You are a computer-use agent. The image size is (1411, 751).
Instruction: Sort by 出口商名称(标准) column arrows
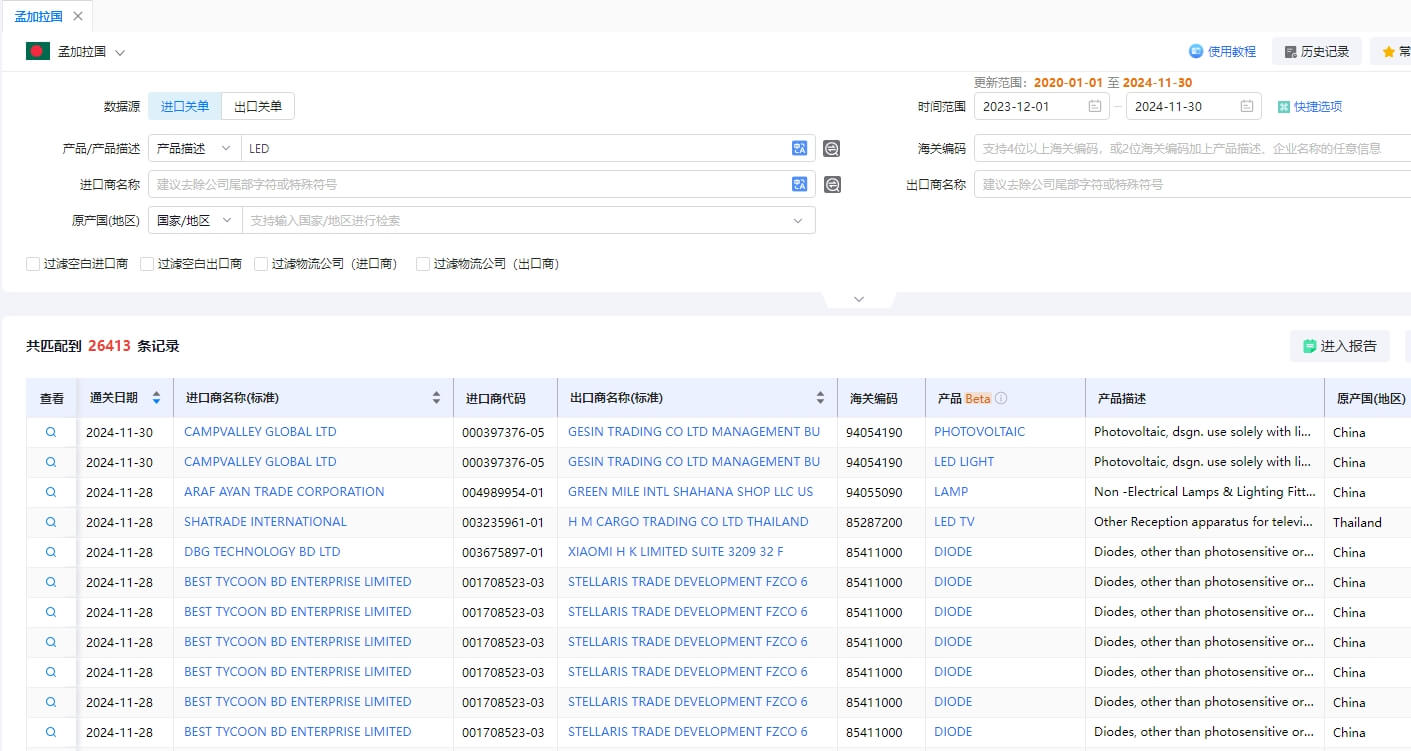click(x=820, y=398)
